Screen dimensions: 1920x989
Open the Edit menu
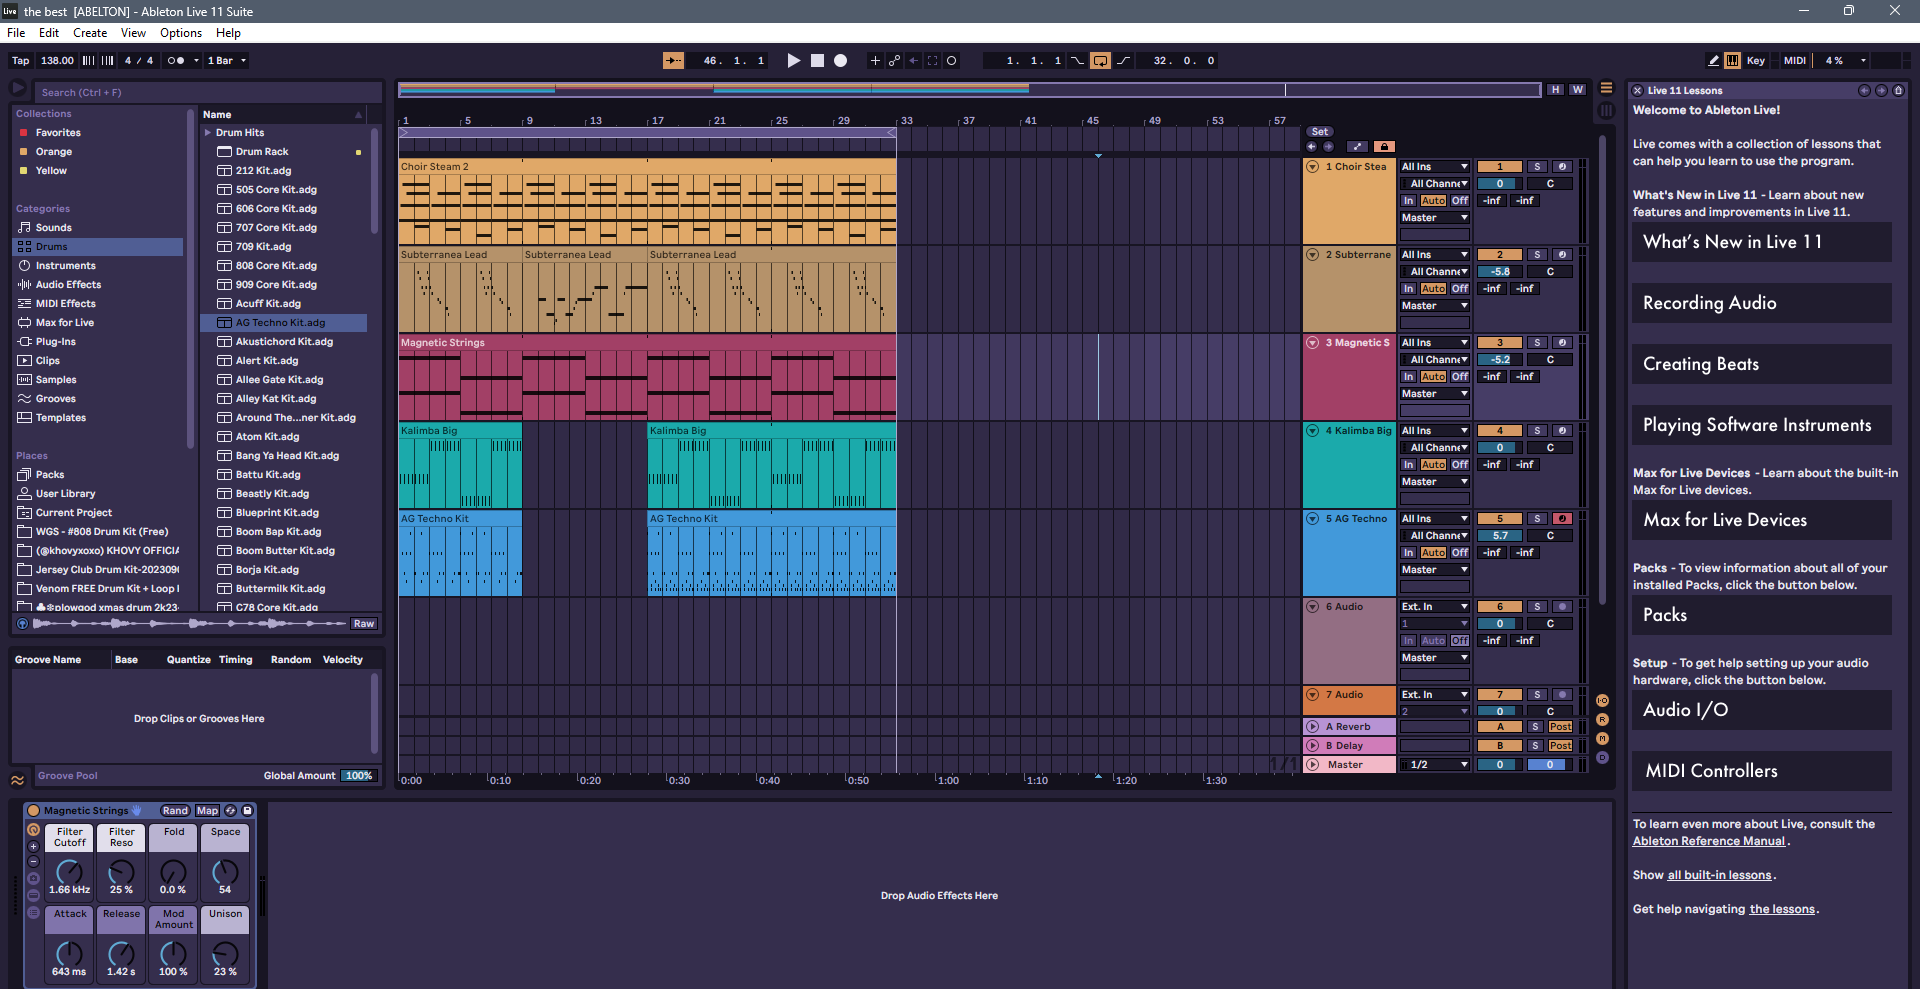pyautogui.click(x=49, y=33)
